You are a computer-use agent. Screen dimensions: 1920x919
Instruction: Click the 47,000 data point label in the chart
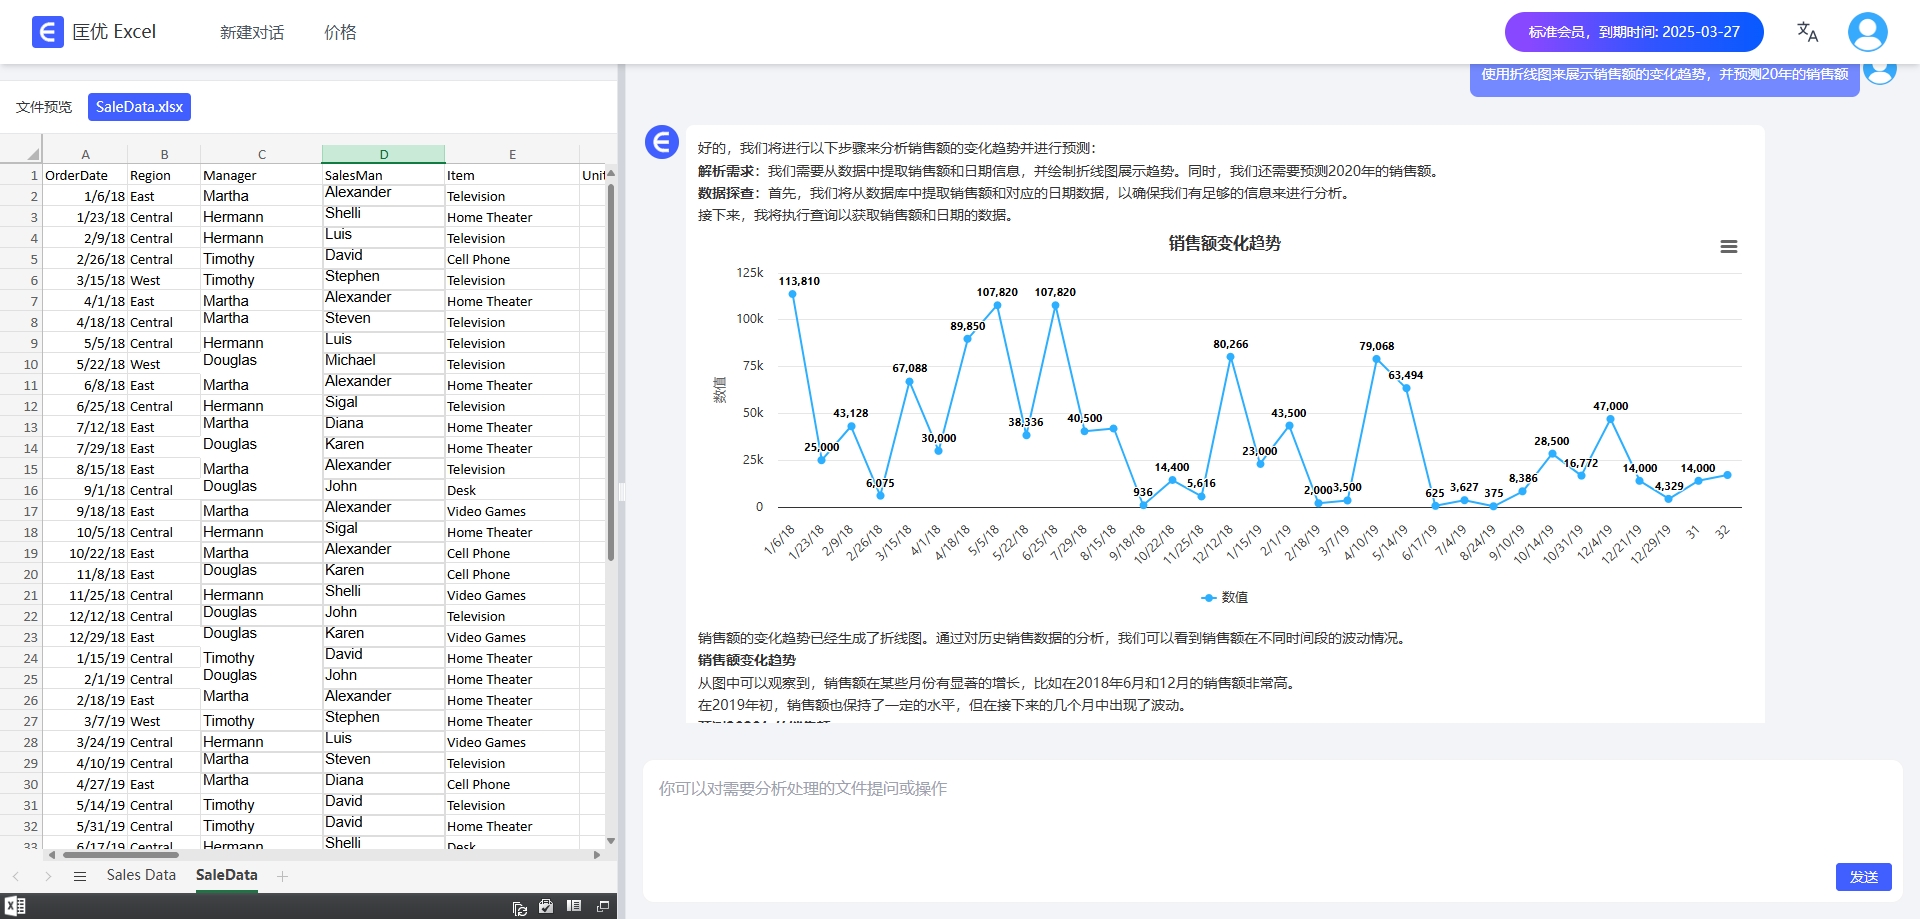[1610, 406]
